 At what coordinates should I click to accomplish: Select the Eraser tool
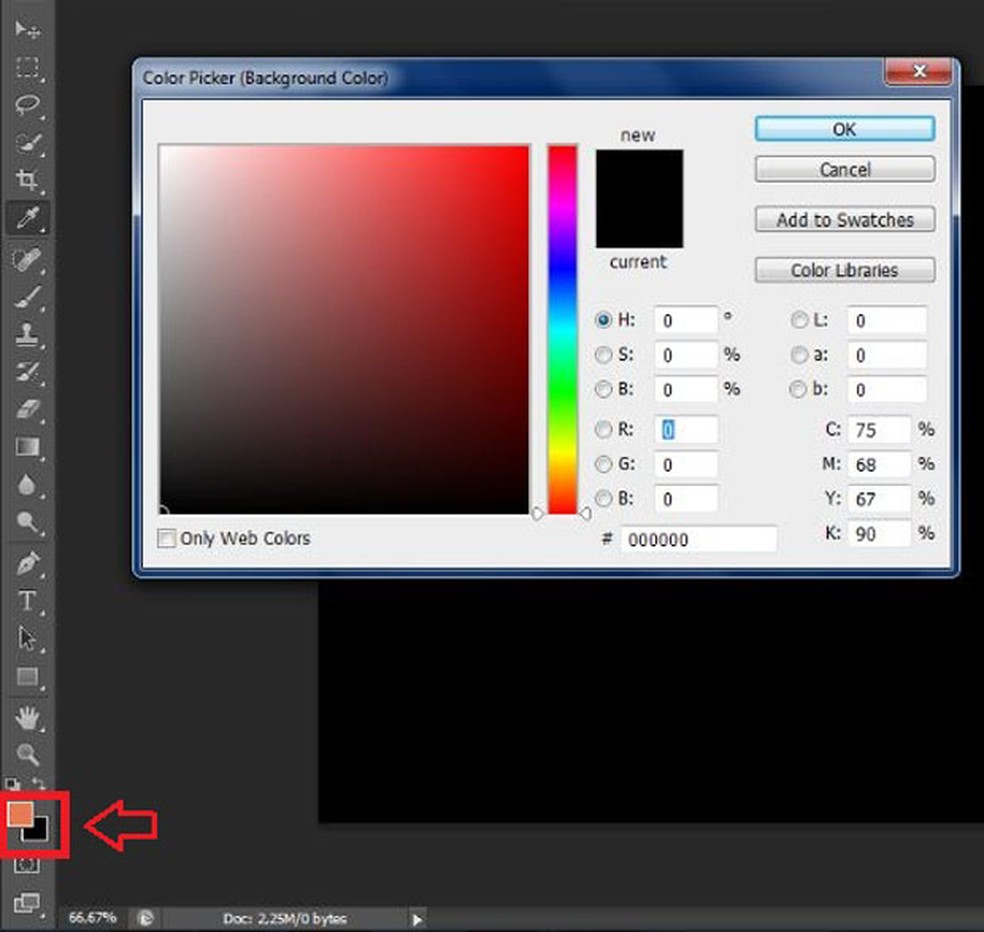pyautogui.click(x=27, y=409)
